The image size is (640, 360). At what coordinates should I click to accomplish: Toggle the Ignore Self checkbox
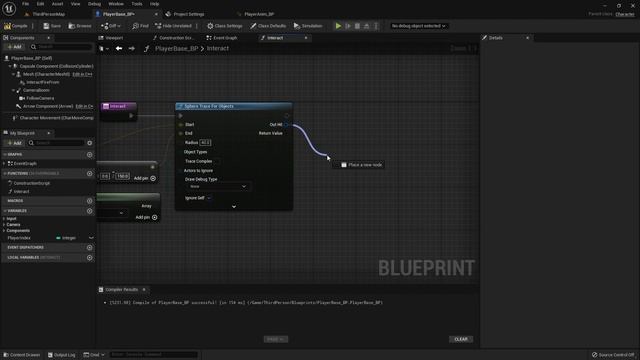[209, 198]
